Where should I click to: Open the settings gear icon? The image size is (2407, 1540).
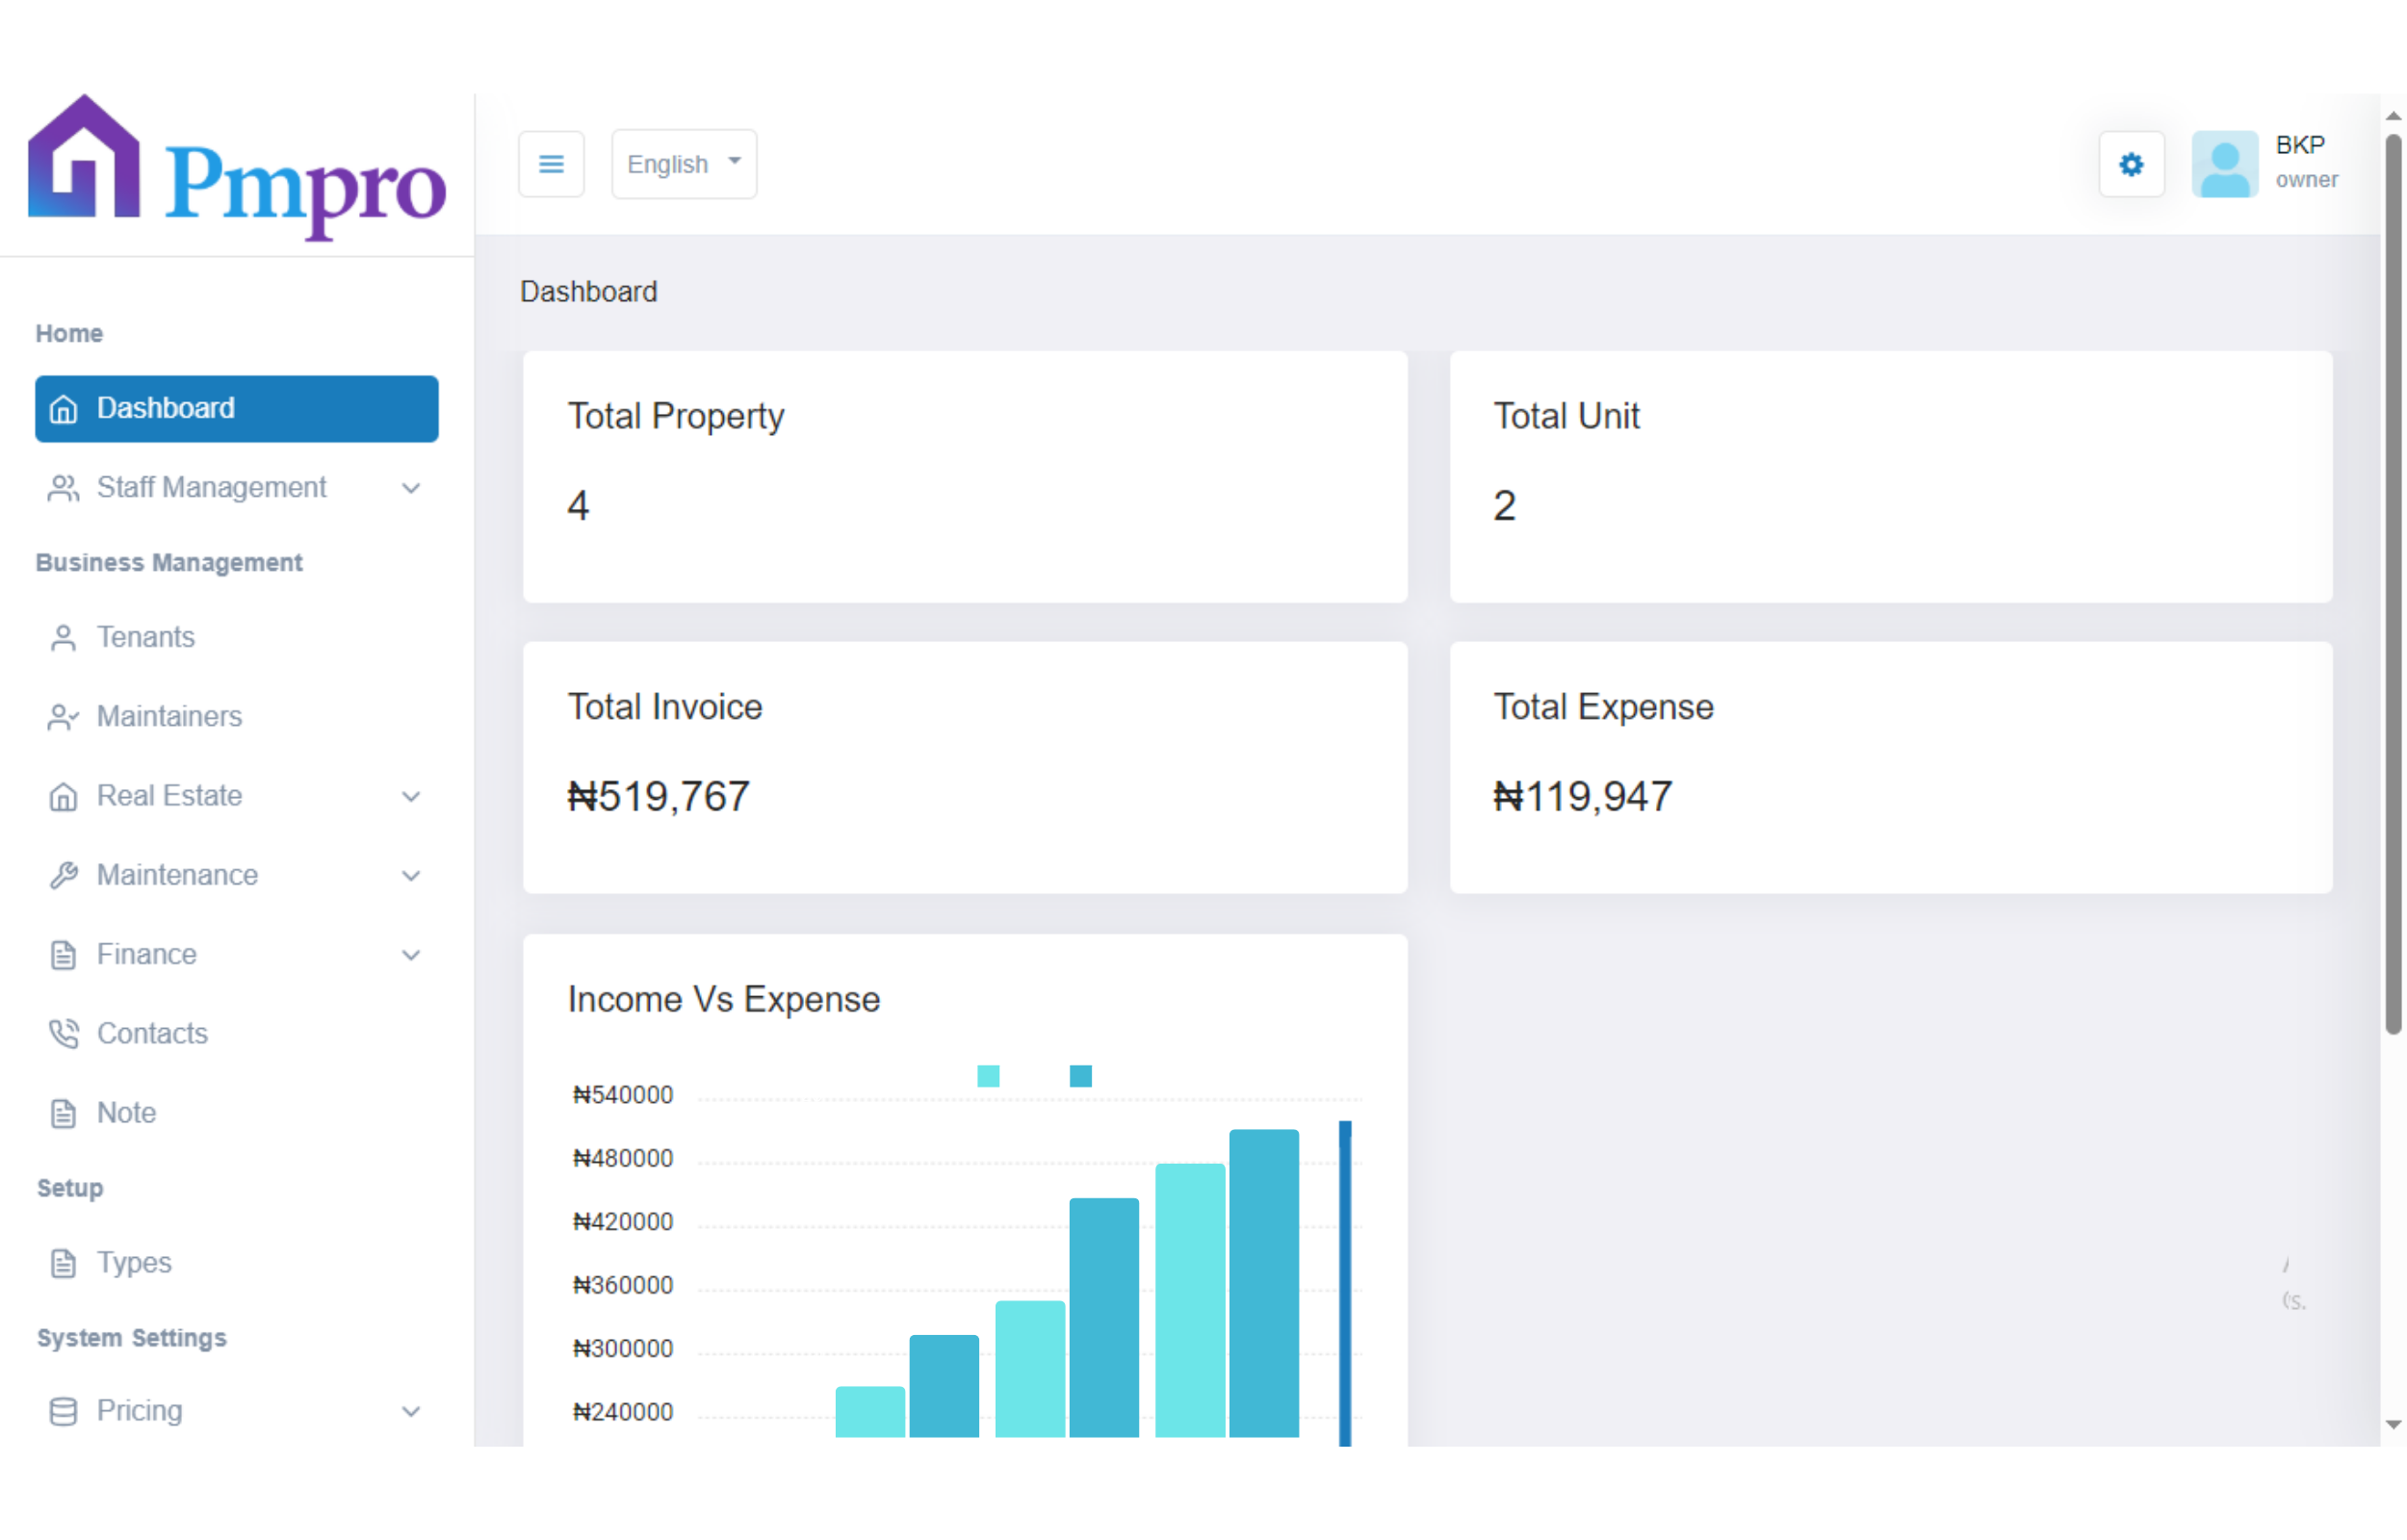(x=2130, y=164)
